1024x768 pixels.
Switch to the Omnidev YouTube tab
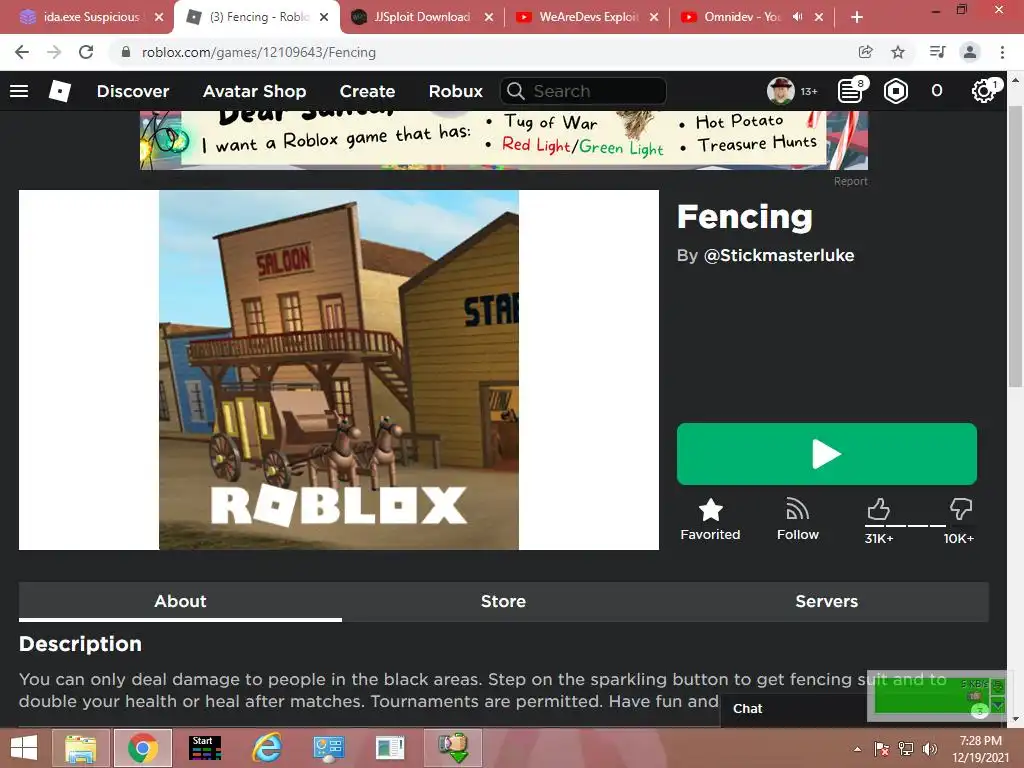pyautogui.click(x=743, y=17)
